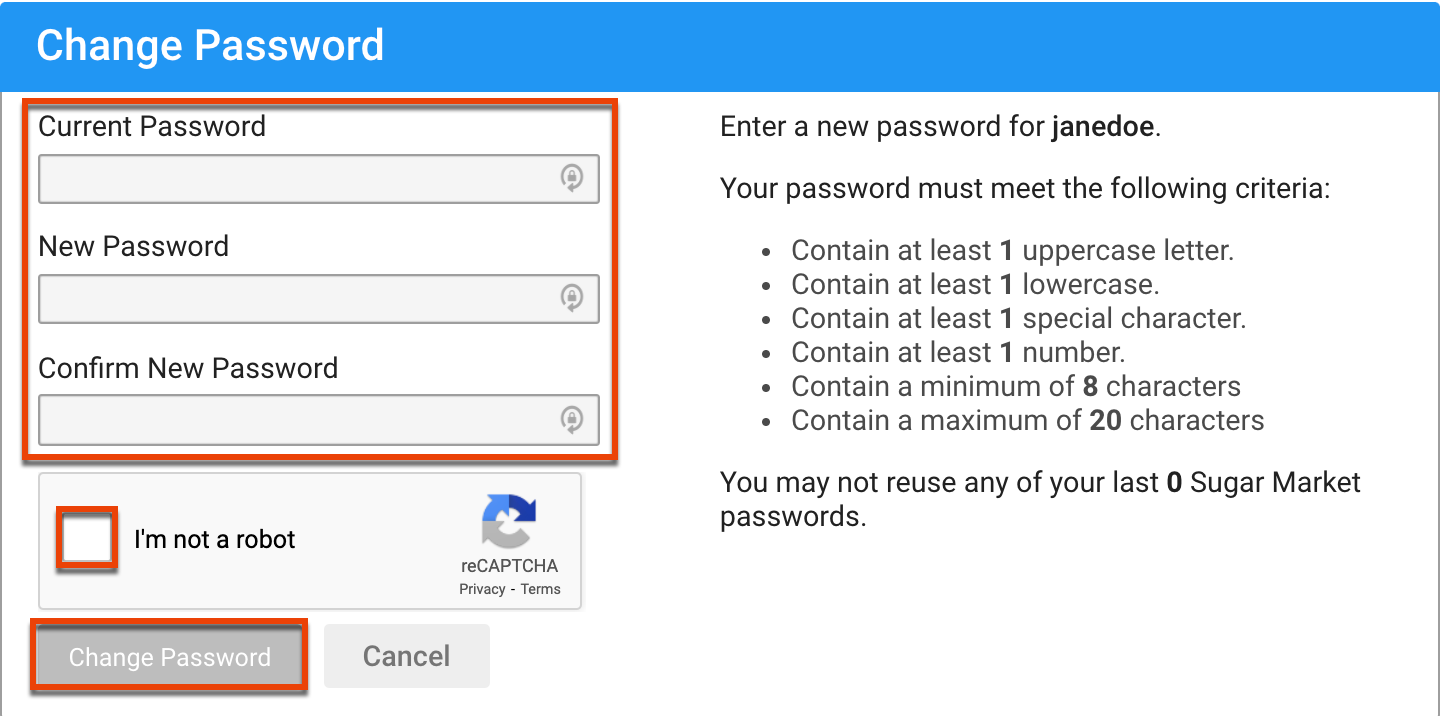The image size is (1440, 718).
Task: Click the New Password field label
Action: point(133,246)
